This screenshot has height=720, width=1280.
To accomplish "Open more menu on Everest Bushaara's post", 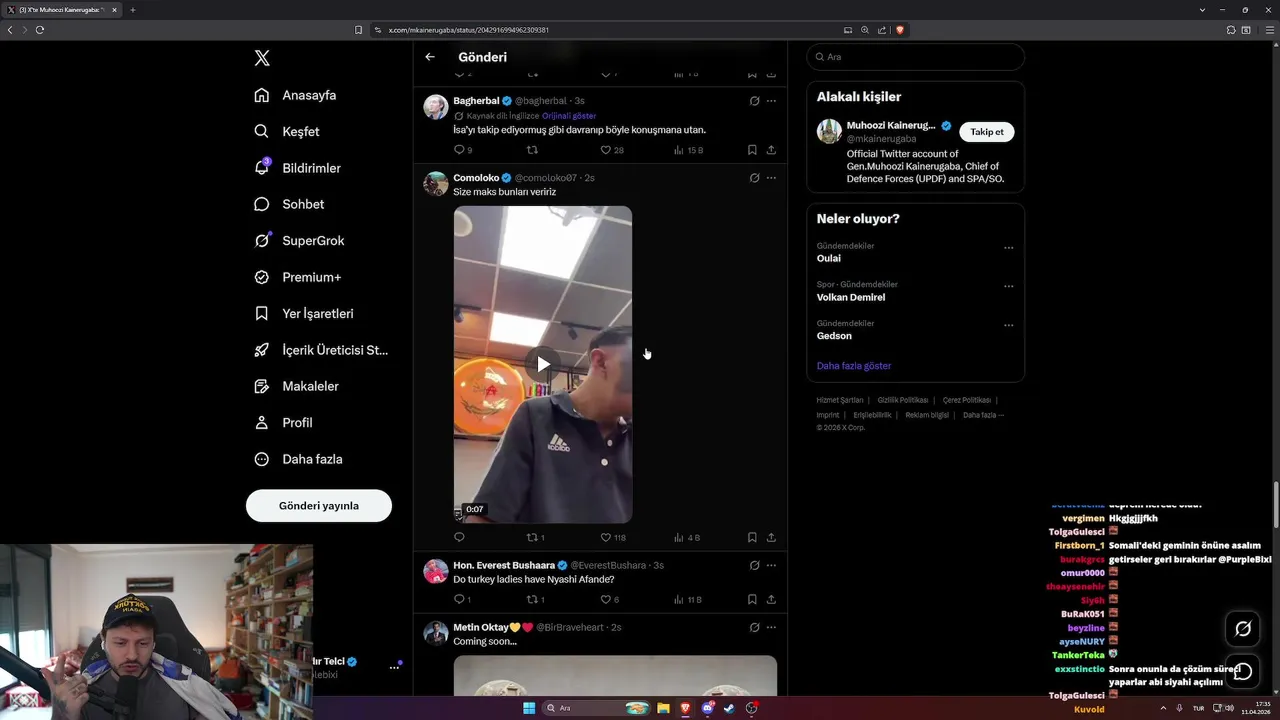I will click(x=771, y=565).
